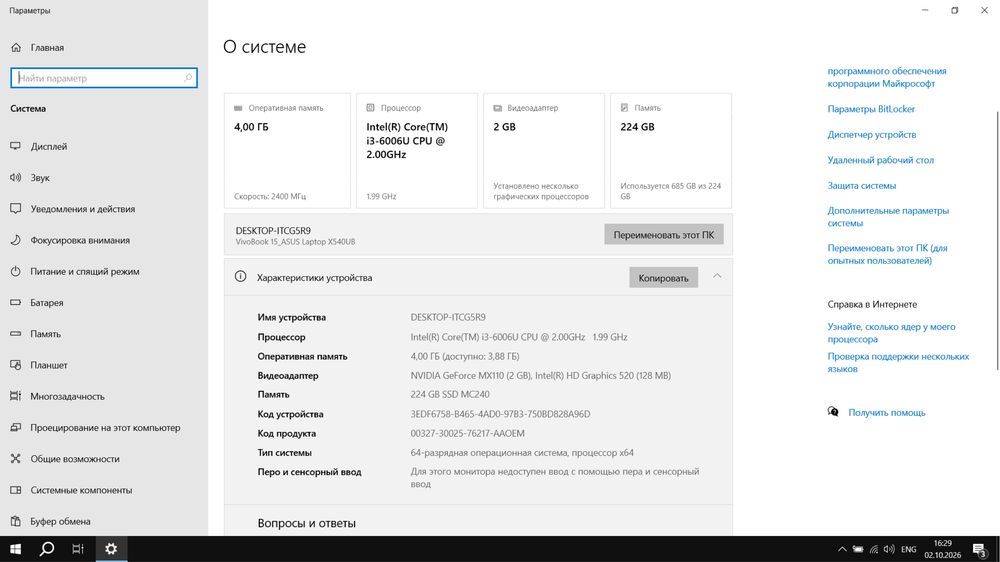1000x562 pixels.
Task: Select the Память 224 GB card
Action: [x=671, y=151]
